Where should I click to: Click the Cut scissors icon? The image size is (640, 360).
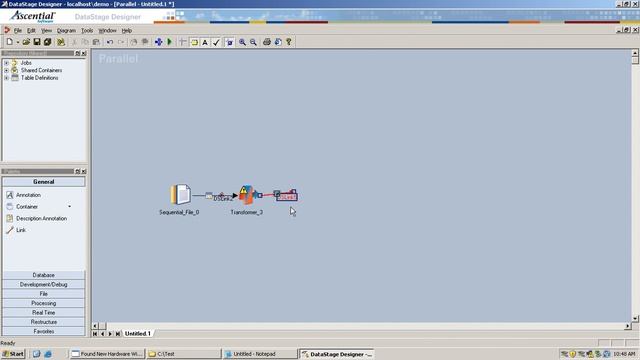[x=74, y=42]
